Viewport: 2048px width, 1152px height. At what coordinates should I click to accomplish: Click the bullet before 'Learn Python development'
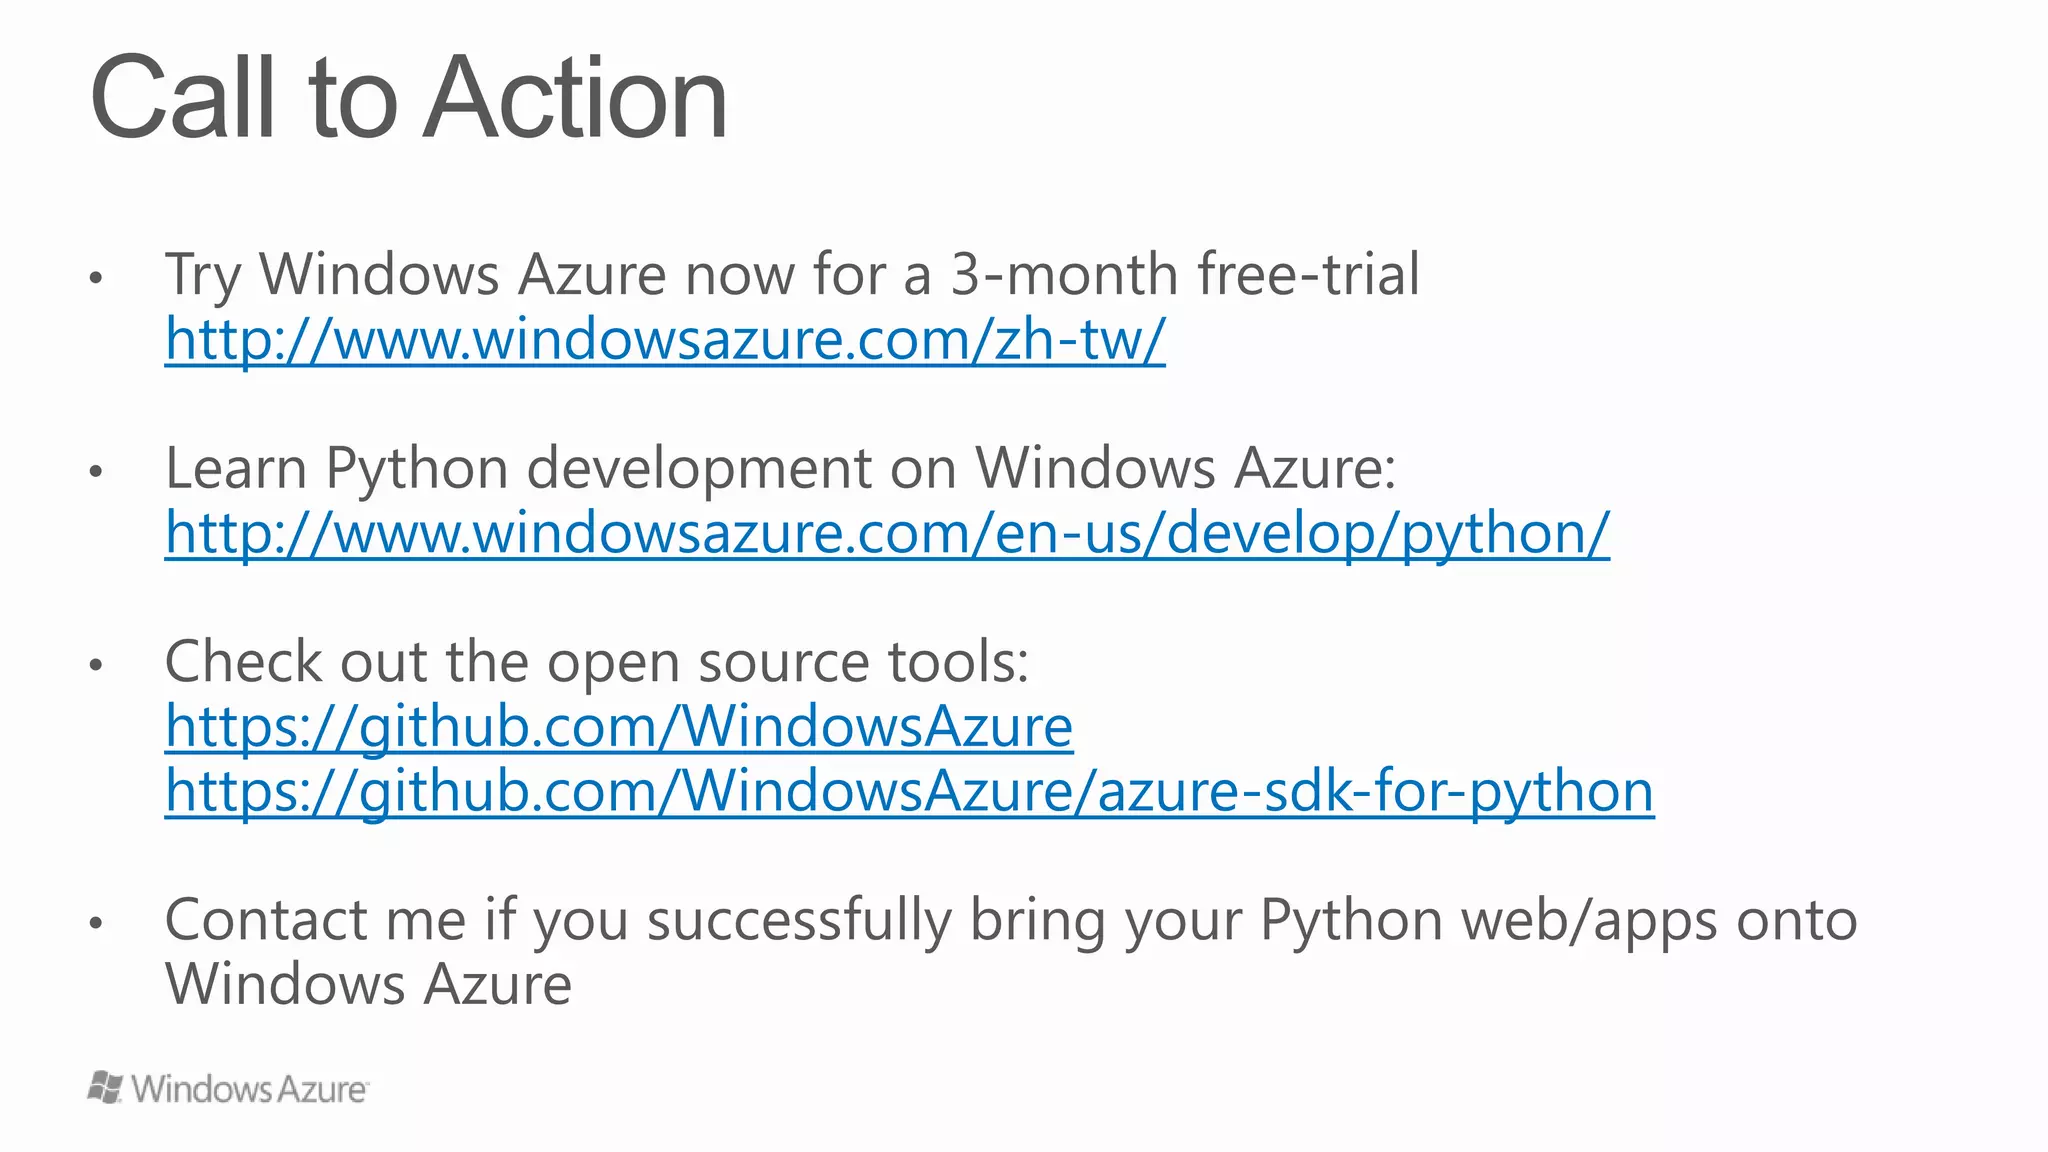(96, 471)
